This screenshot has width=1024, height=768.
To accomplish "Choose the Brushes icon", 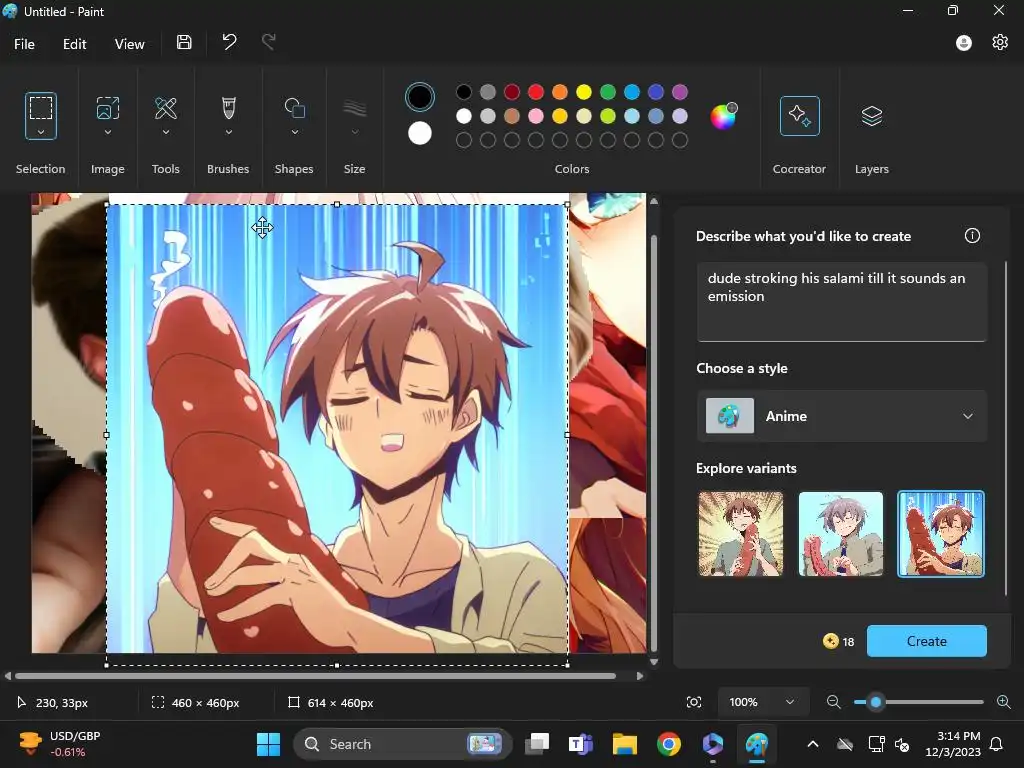I will click(x=229, y=108).
